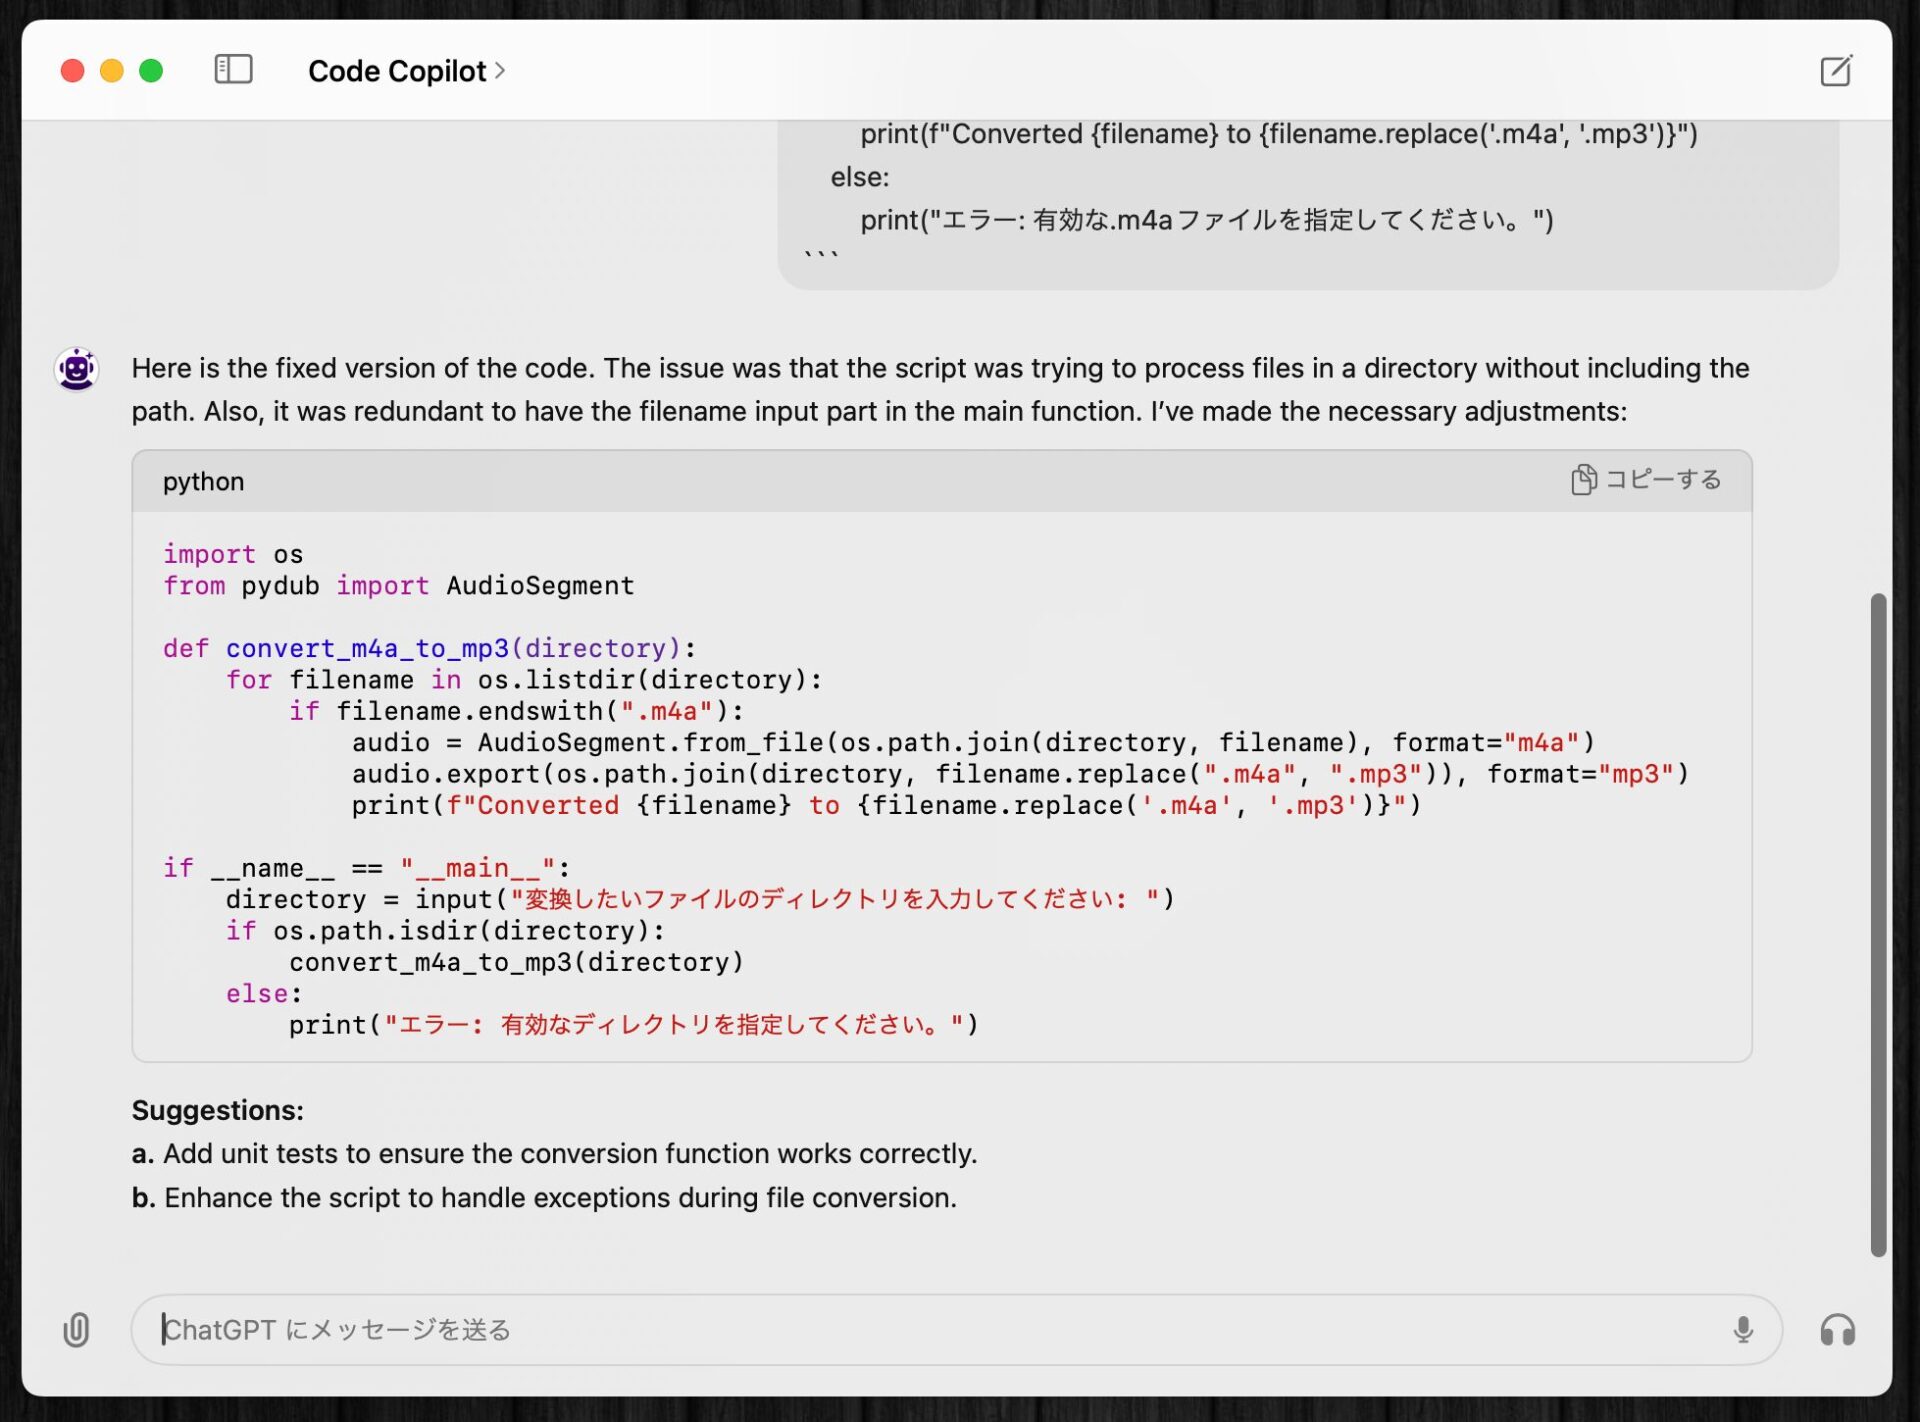Minimize window using yellow button
This screenshot has height=1422, width=1920.
112,71
